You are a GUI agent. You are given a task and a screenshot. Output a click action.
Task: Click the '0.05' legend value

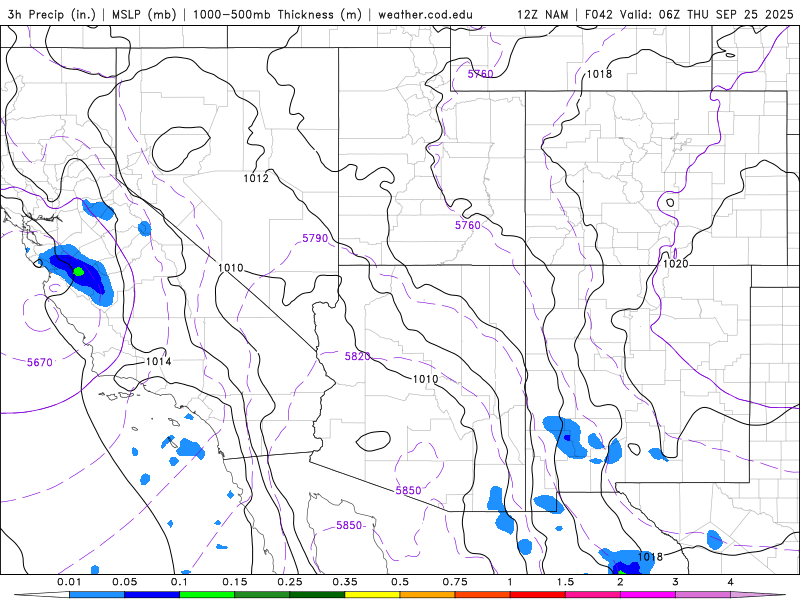124,582
